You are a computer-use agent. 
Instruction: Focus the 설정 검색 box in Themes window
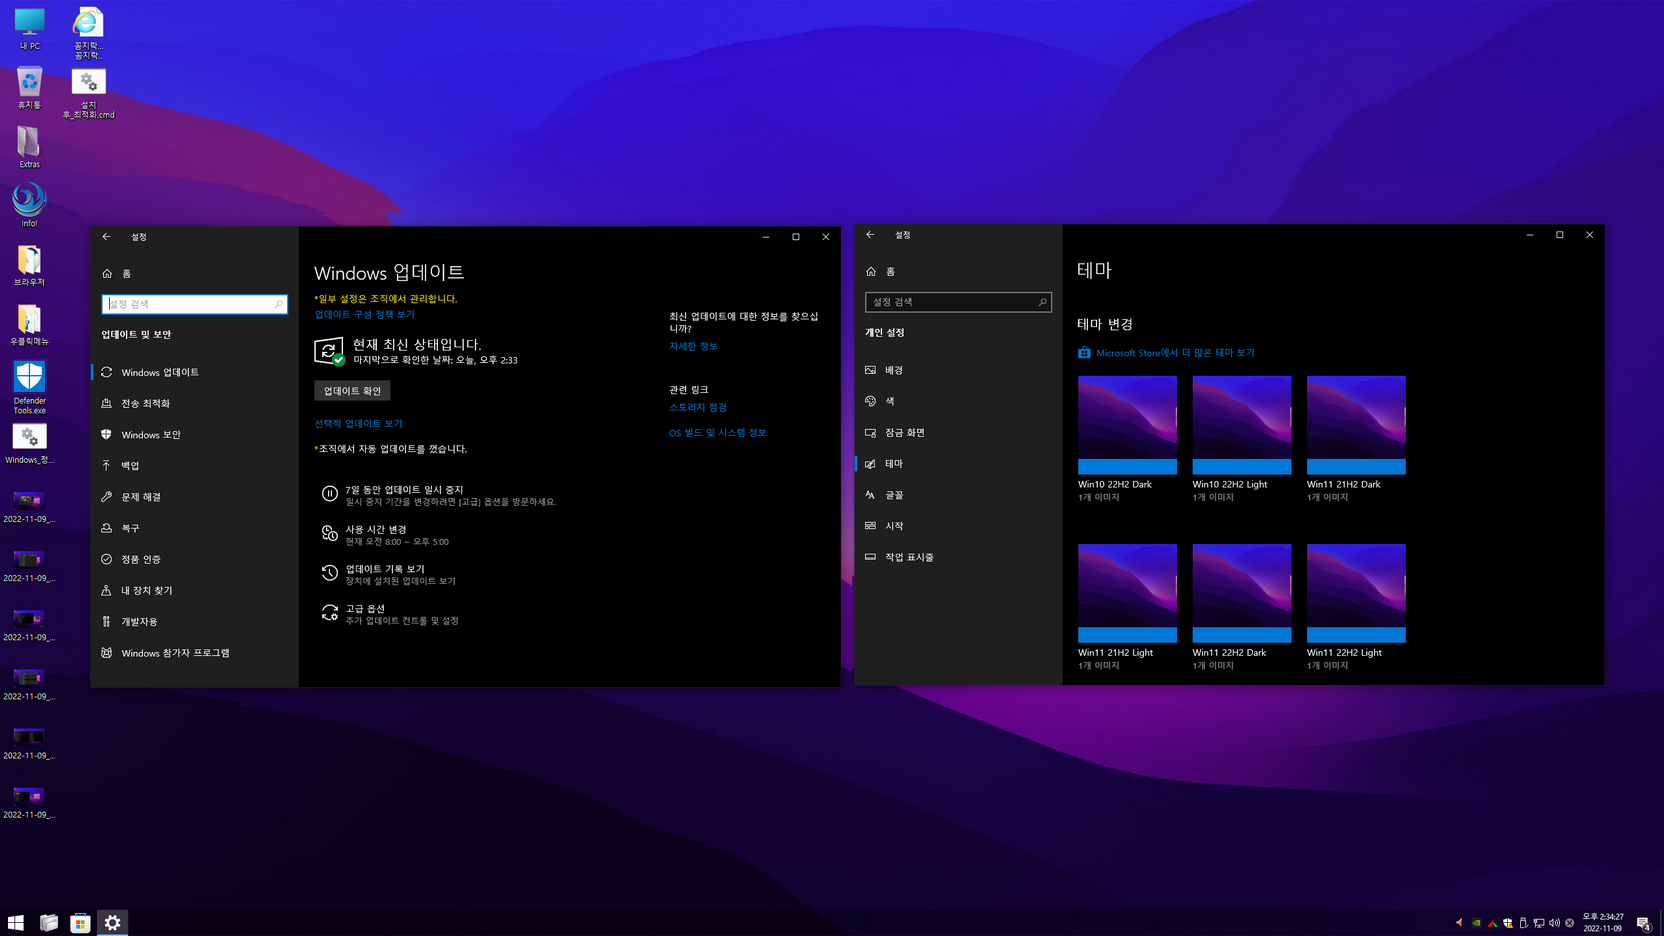point(958,302)
